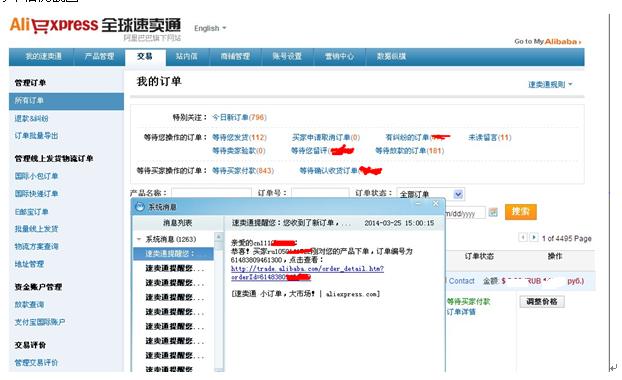Open 地址管理 in the sidebar

[x=29, y=264]
